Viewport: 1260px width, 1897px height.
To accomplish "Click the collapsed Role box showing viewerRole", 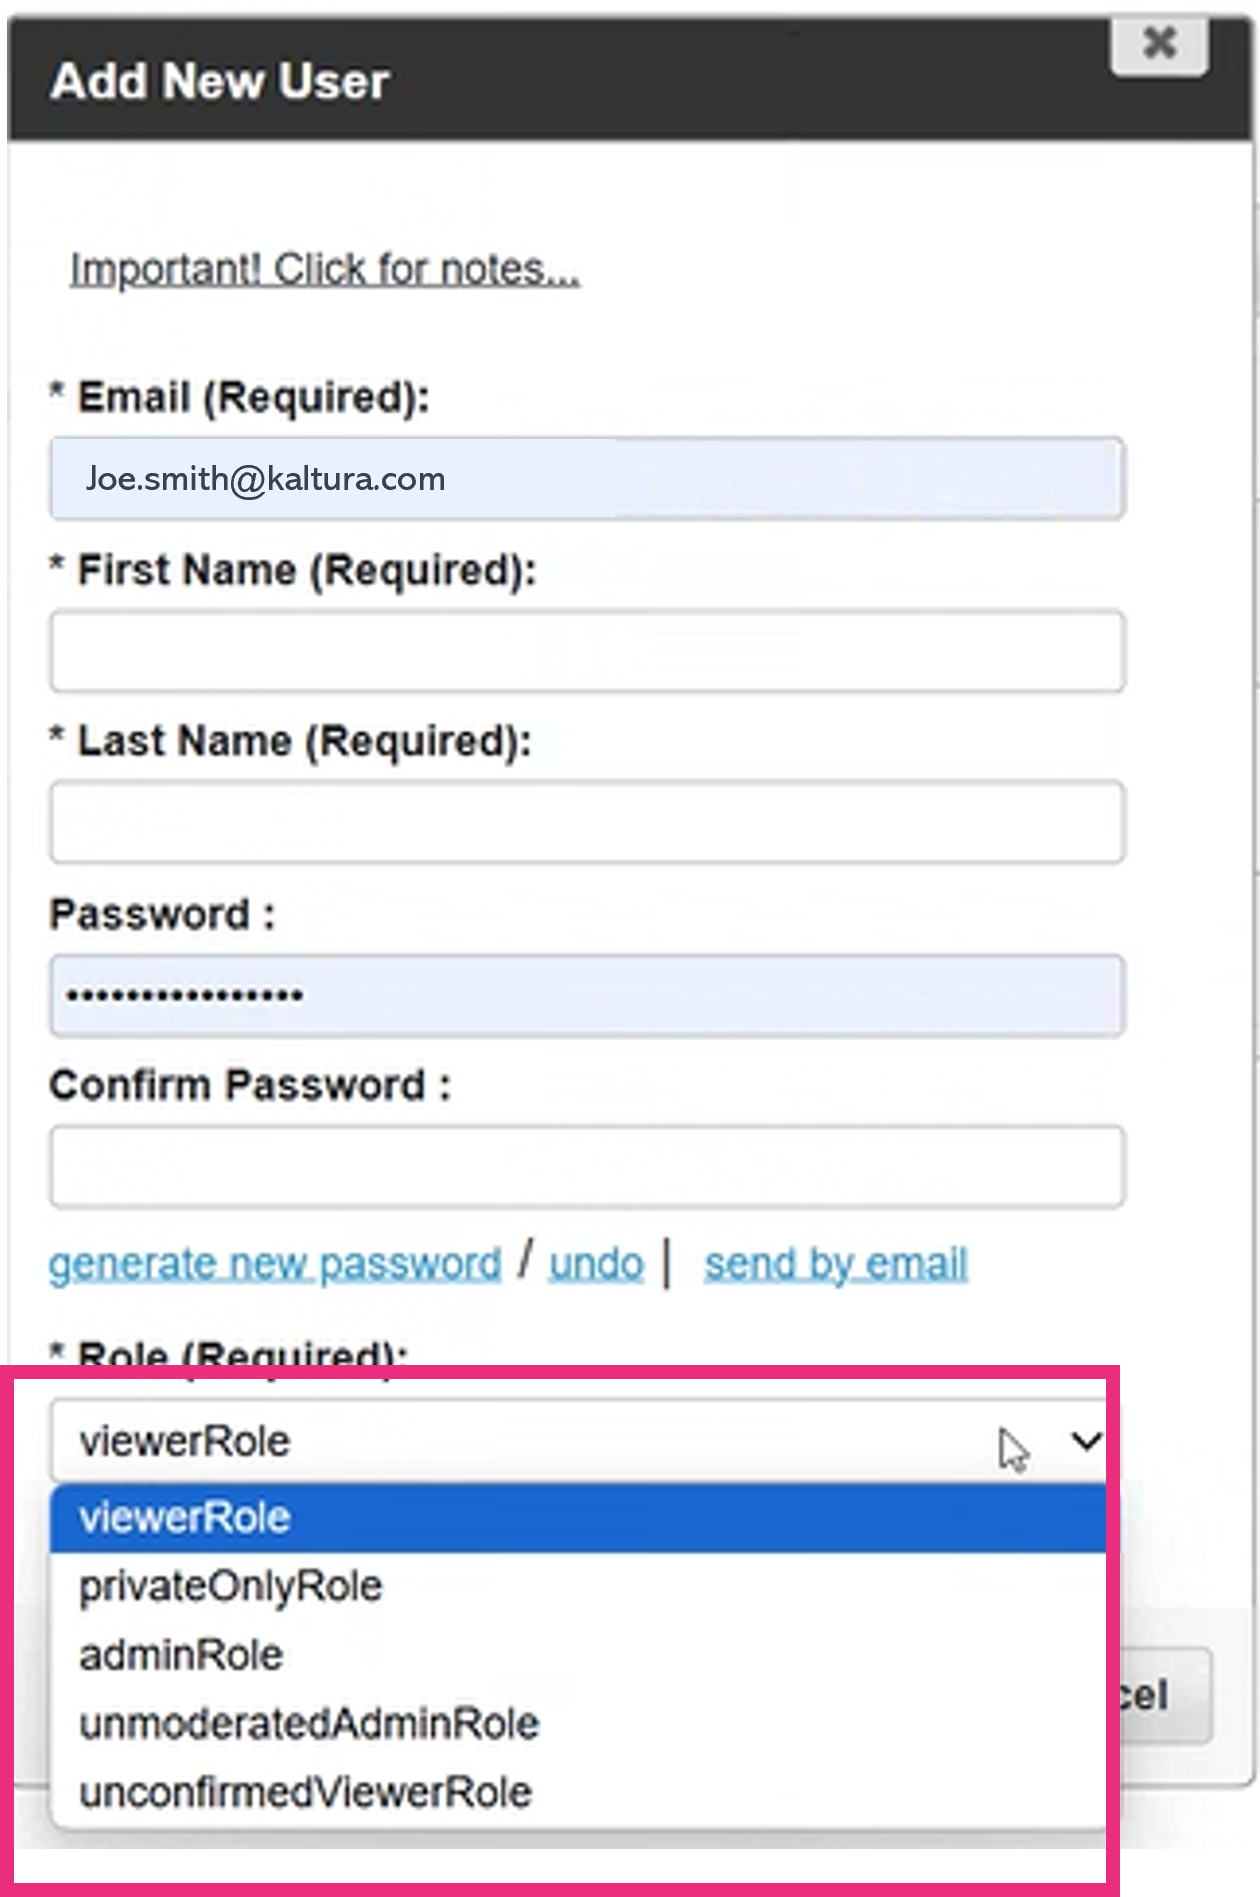I will (578, 1441).
